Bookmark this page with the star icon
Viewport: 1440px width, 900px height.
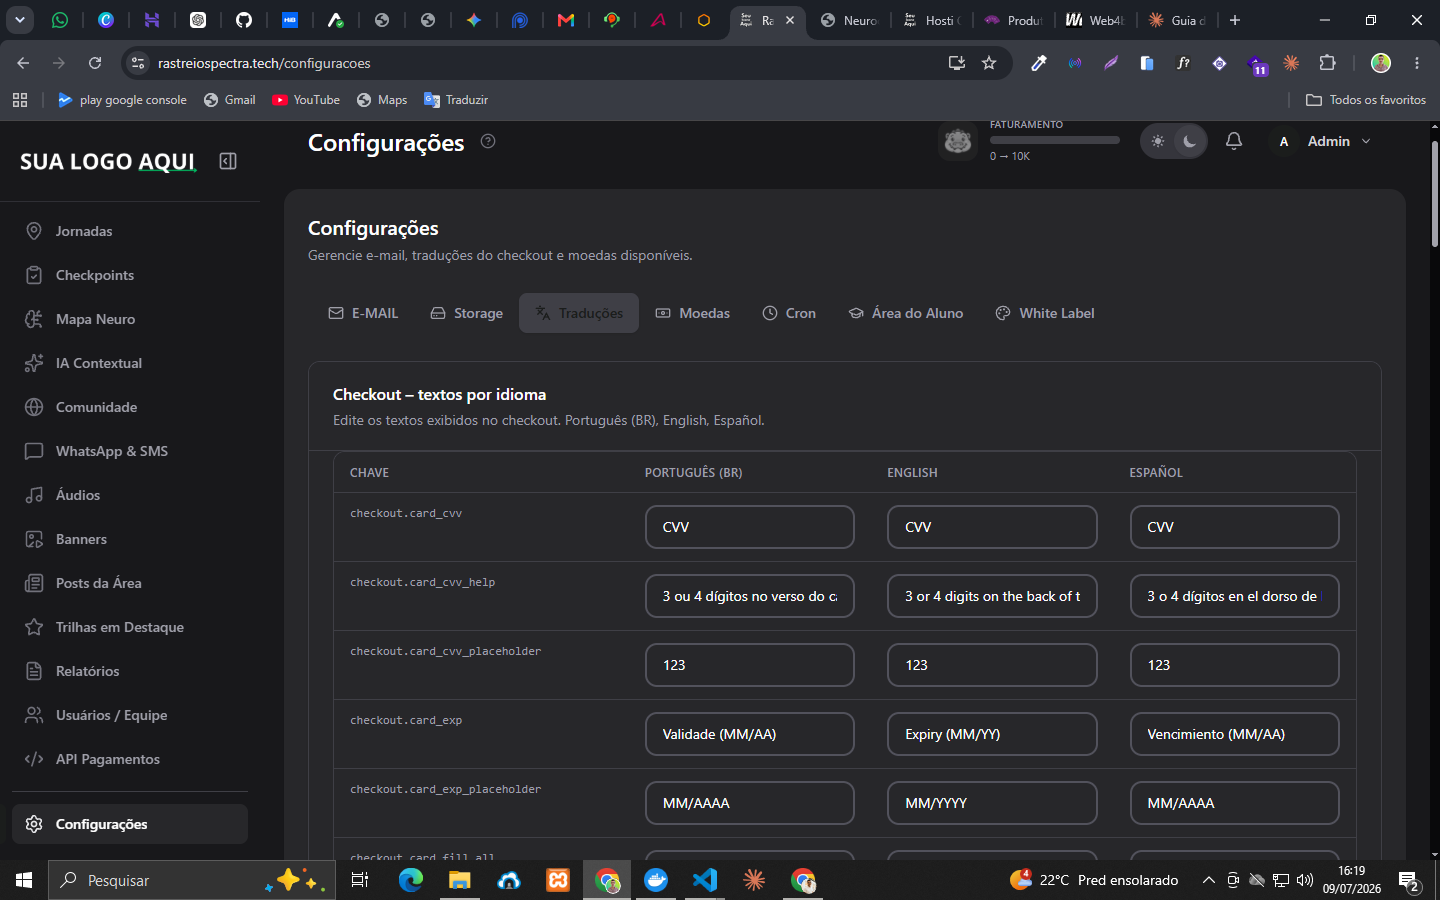point(989,63)
